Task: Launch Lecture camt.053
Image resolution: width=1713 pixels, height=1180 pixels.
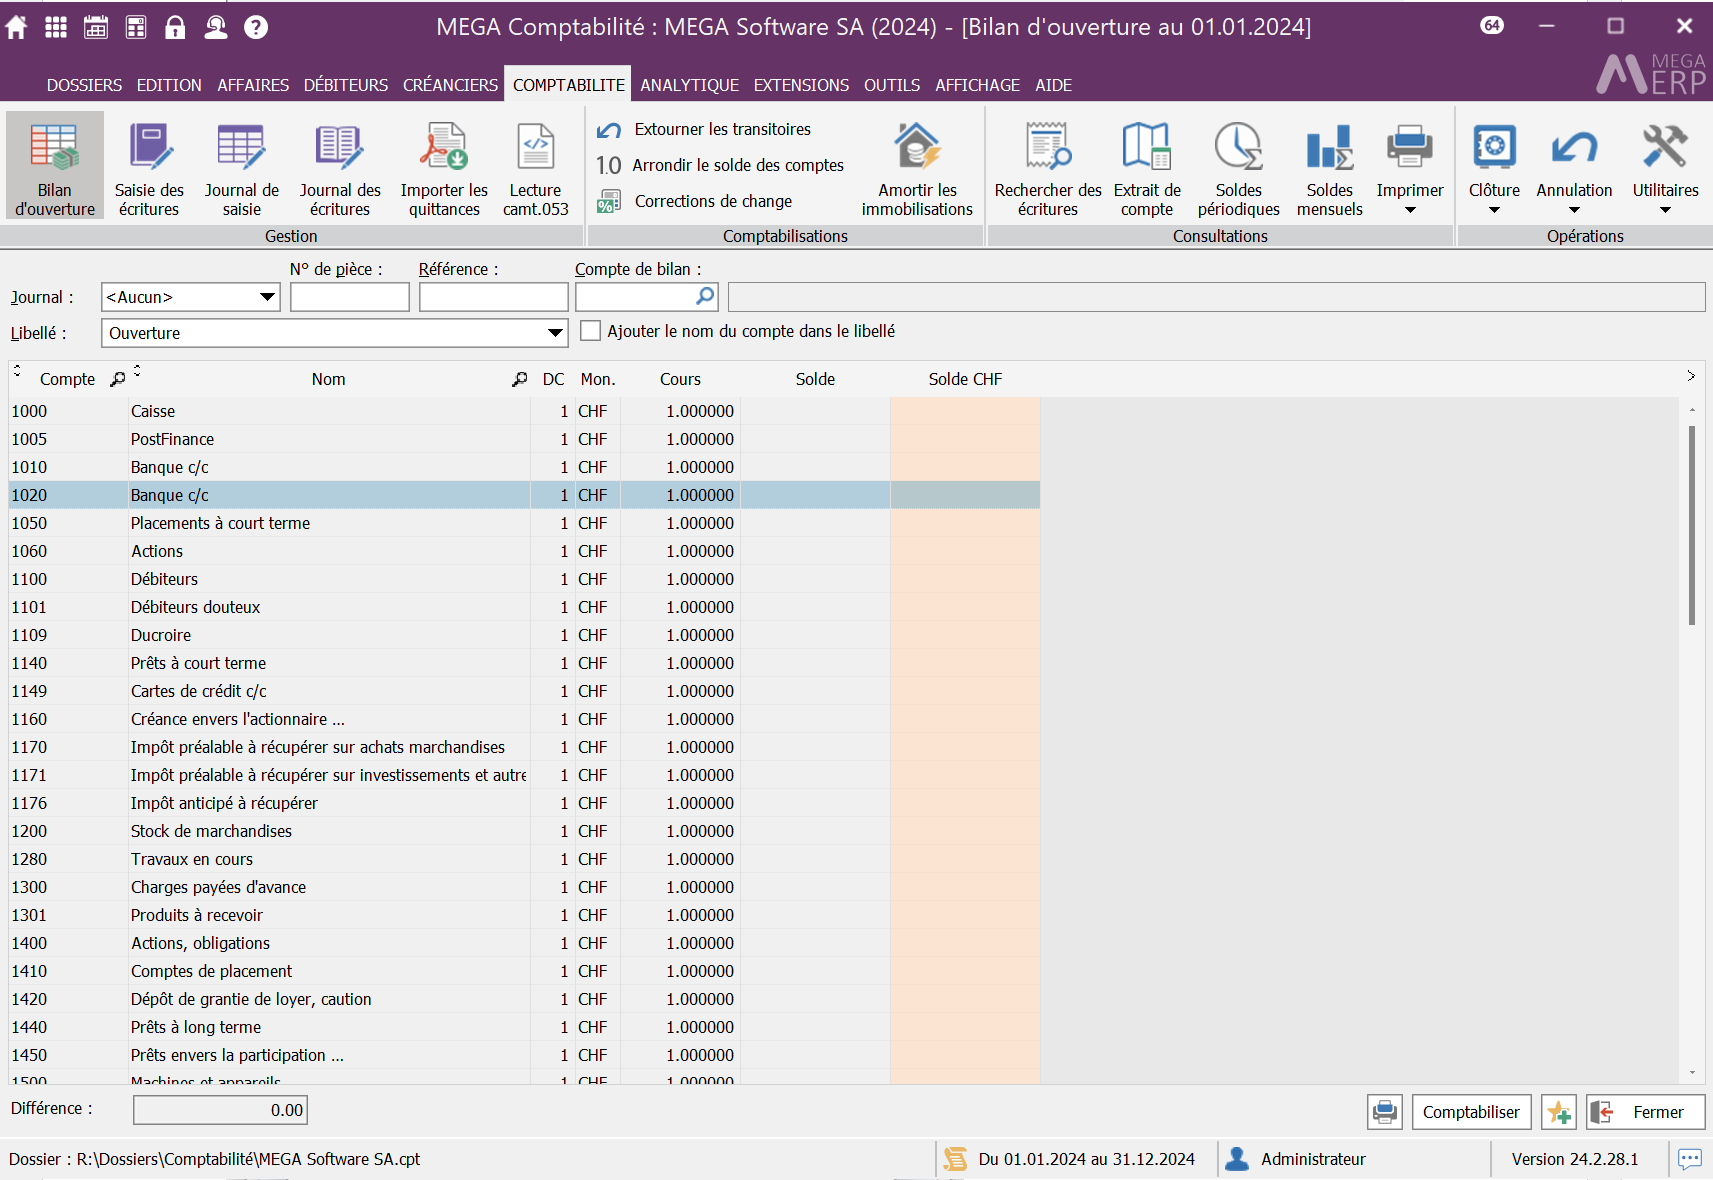Action: (536, 170)
